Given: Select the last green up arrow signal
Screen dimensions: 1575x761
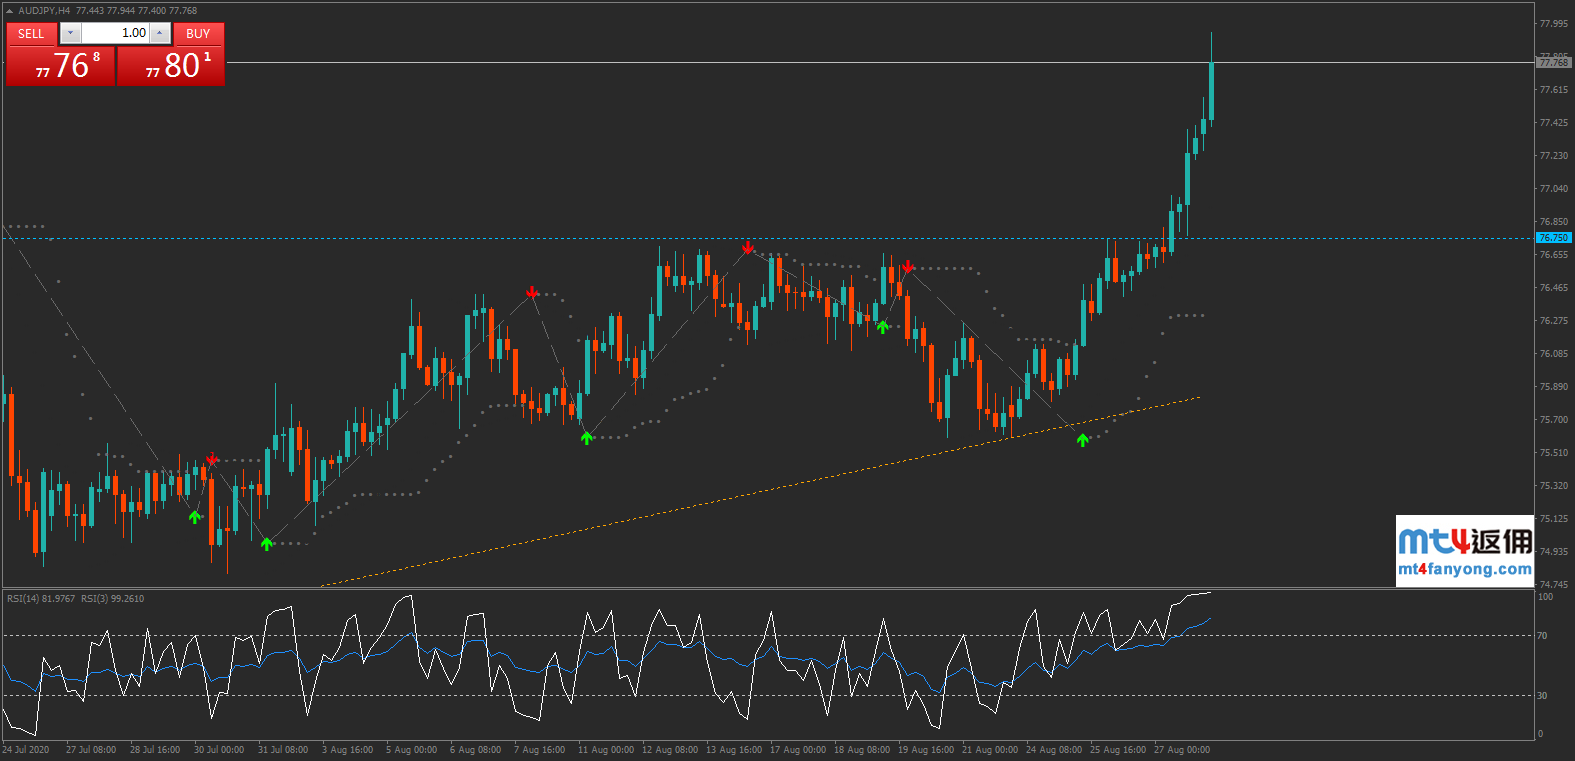Looking at the screenshot, I should pos(1083,440).
